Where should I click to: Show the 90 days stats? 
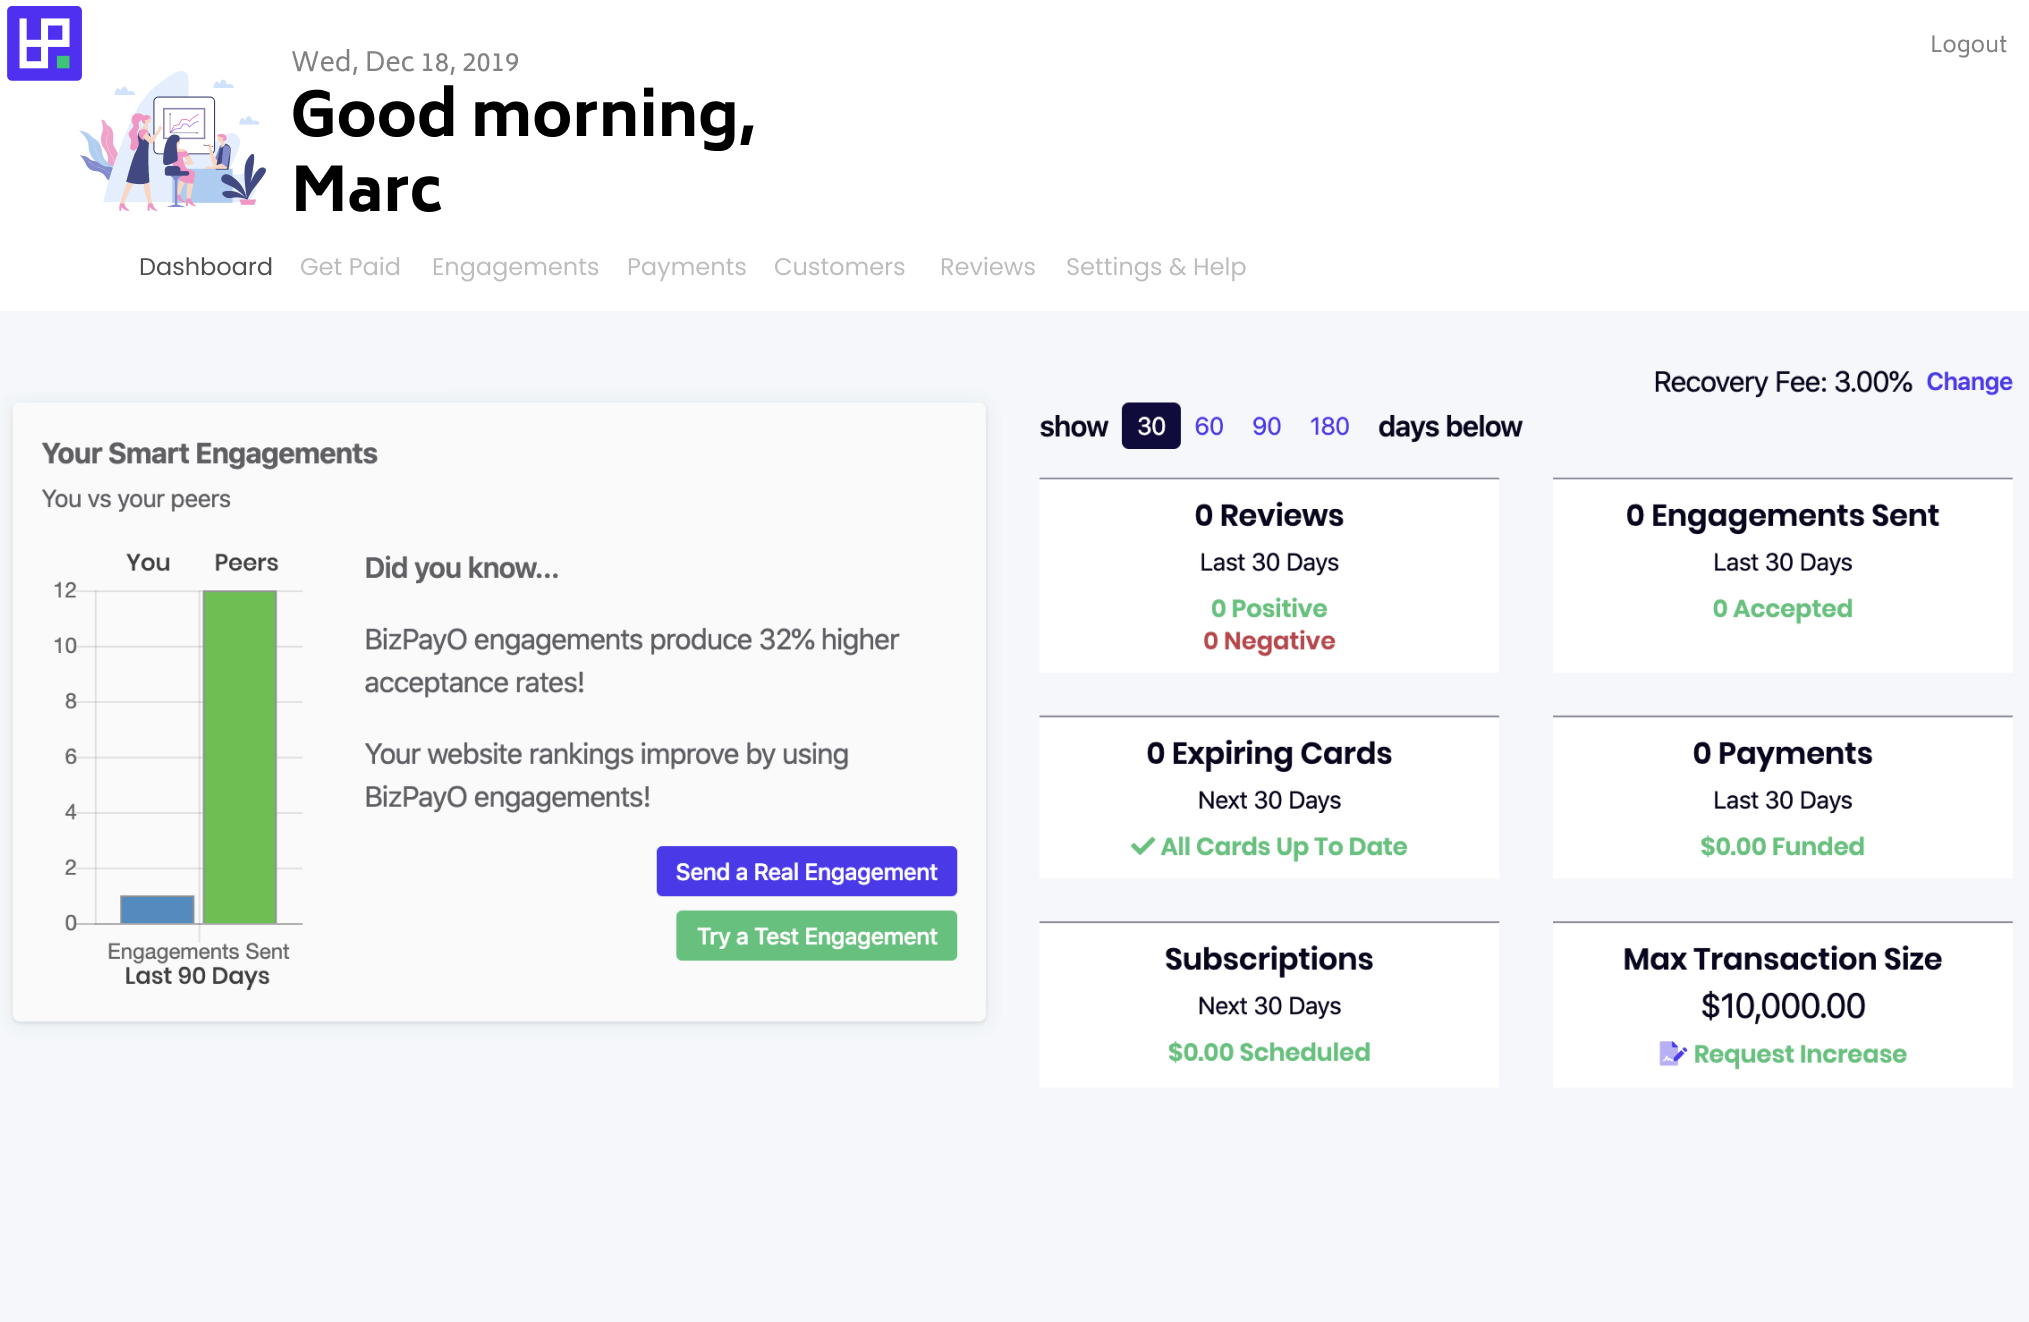(1266, 427)
